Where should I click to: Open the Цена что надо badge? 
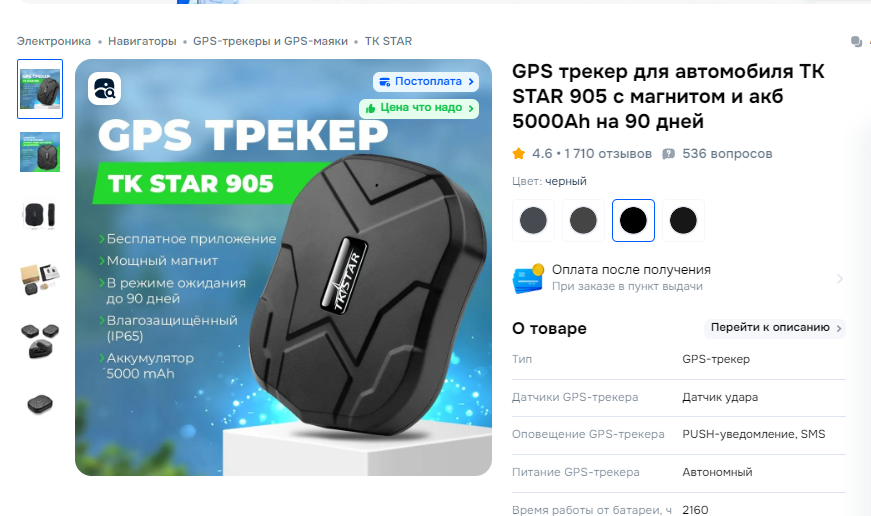tap(419, 108)
